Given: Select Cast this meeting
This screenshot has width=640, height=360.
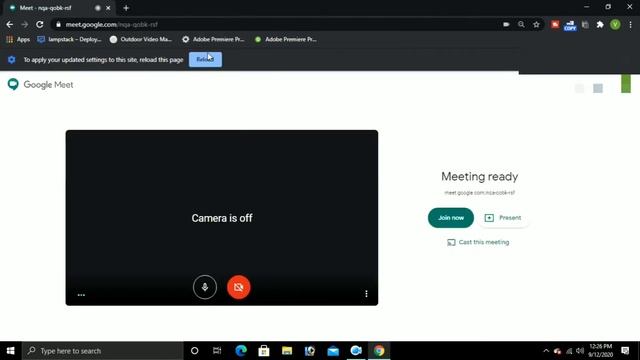Looking at the screenshot, I should [478, 242].
